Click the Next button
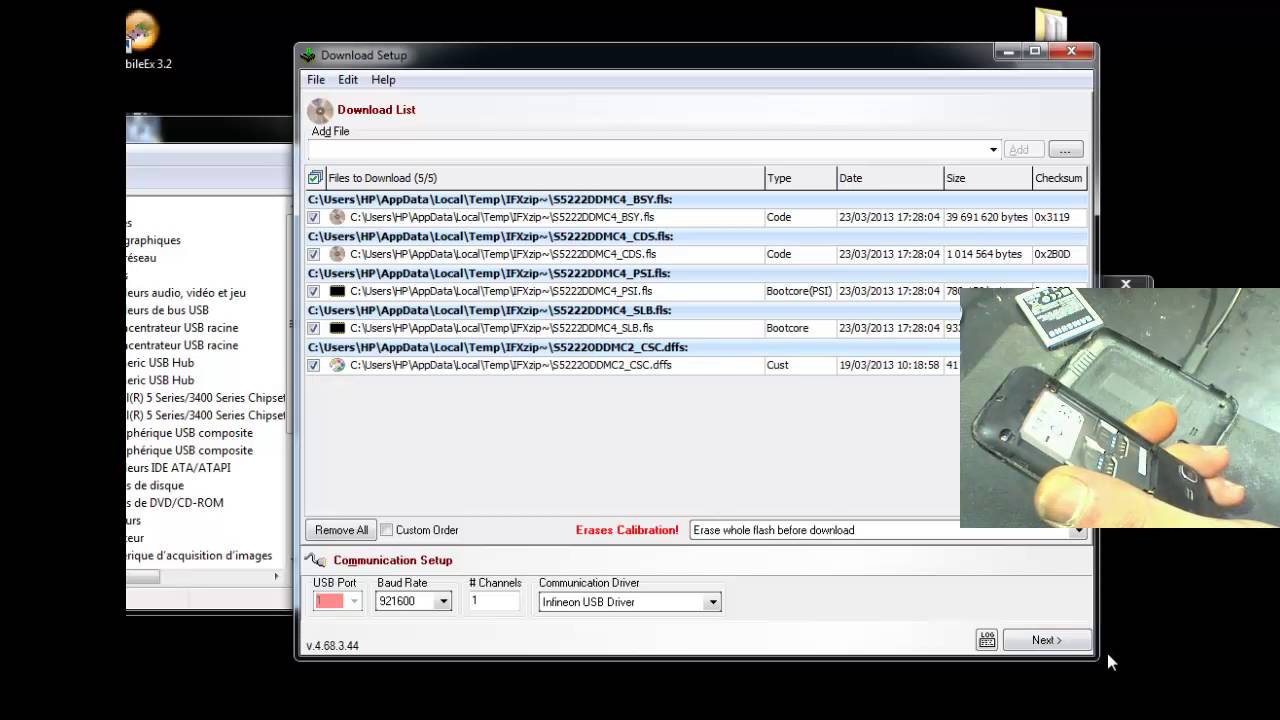 pyautogui.click(x=1047, y=640)
